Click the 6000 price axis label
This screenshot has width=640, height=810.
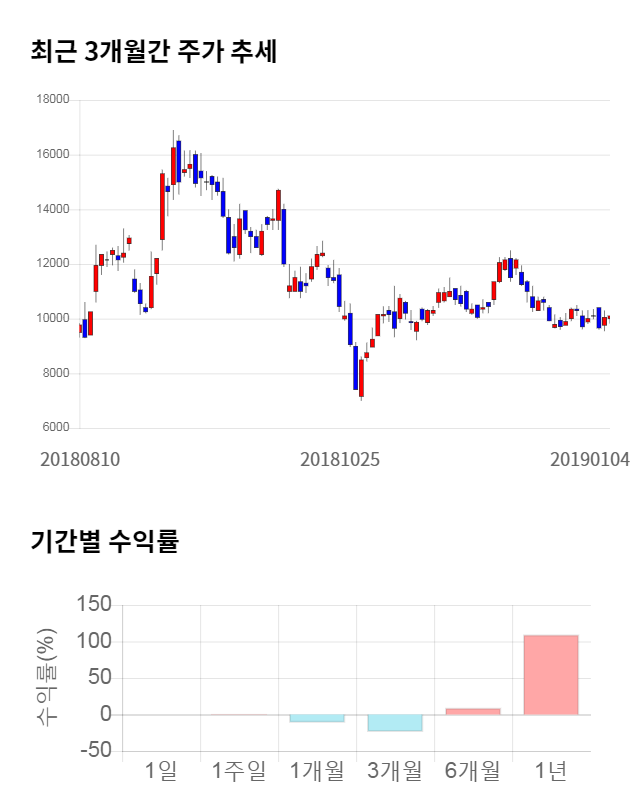click(55, 428)
